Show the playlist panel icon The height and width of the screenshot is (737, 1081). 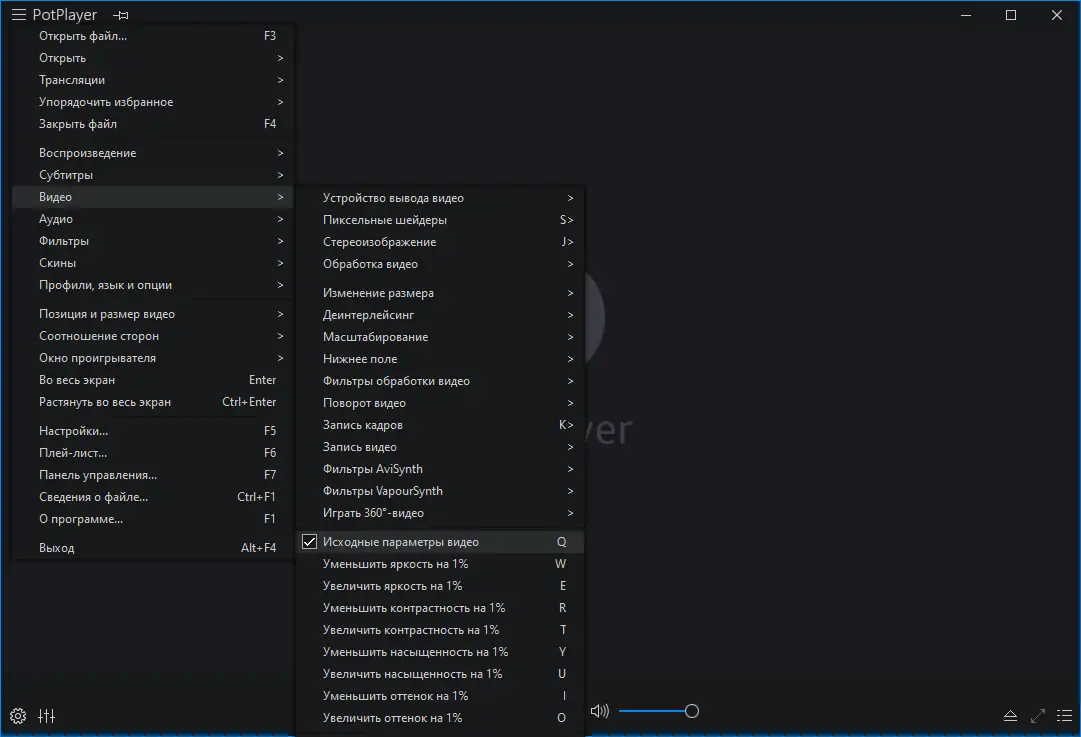click(x=1064, y=716)
